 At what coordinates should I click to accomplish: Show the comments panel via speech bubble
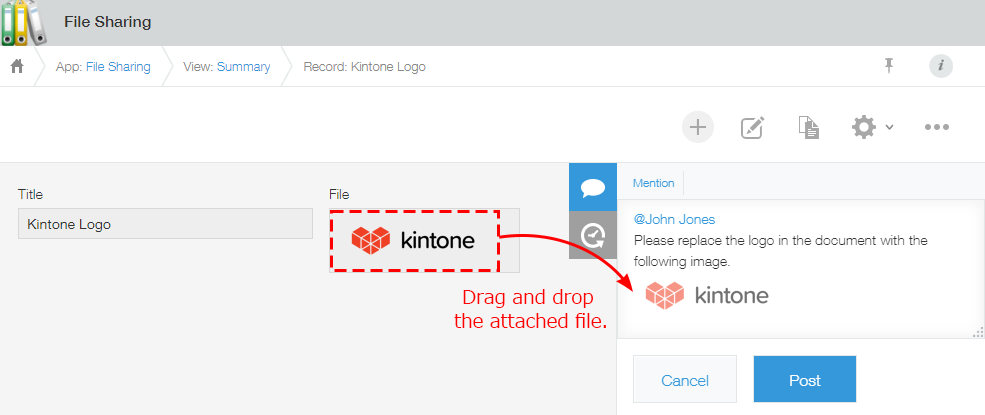(x=592, y=187)
